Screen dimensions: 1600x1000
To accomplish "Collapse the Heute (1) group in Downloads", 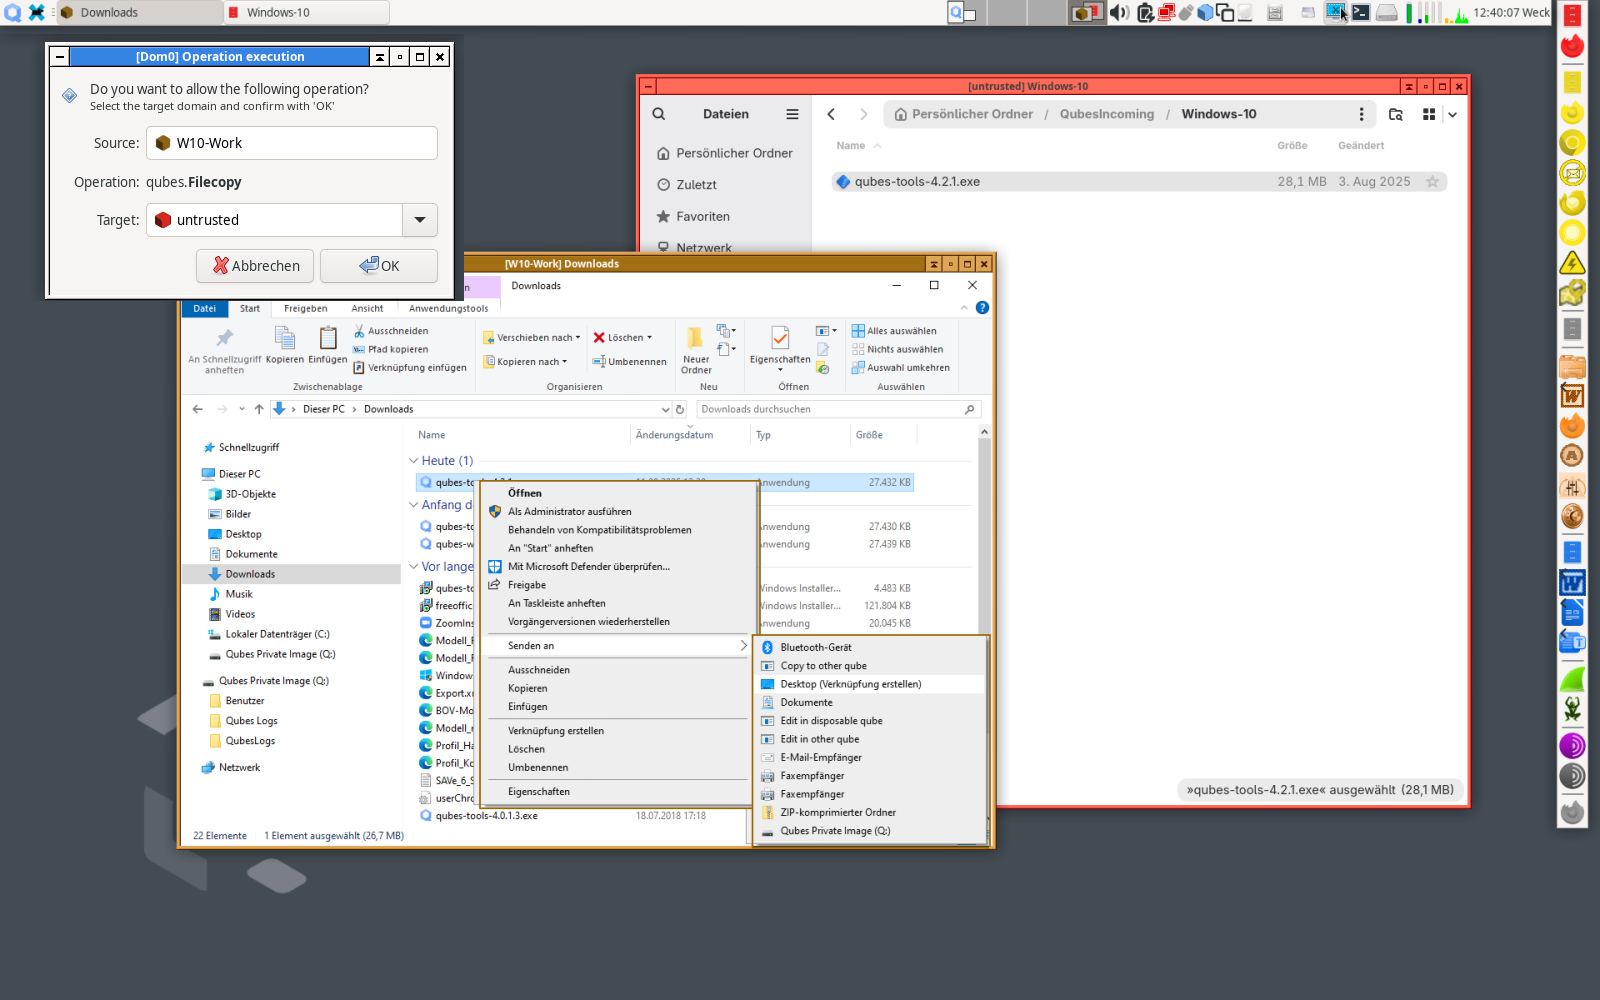I will coord(414,460).
